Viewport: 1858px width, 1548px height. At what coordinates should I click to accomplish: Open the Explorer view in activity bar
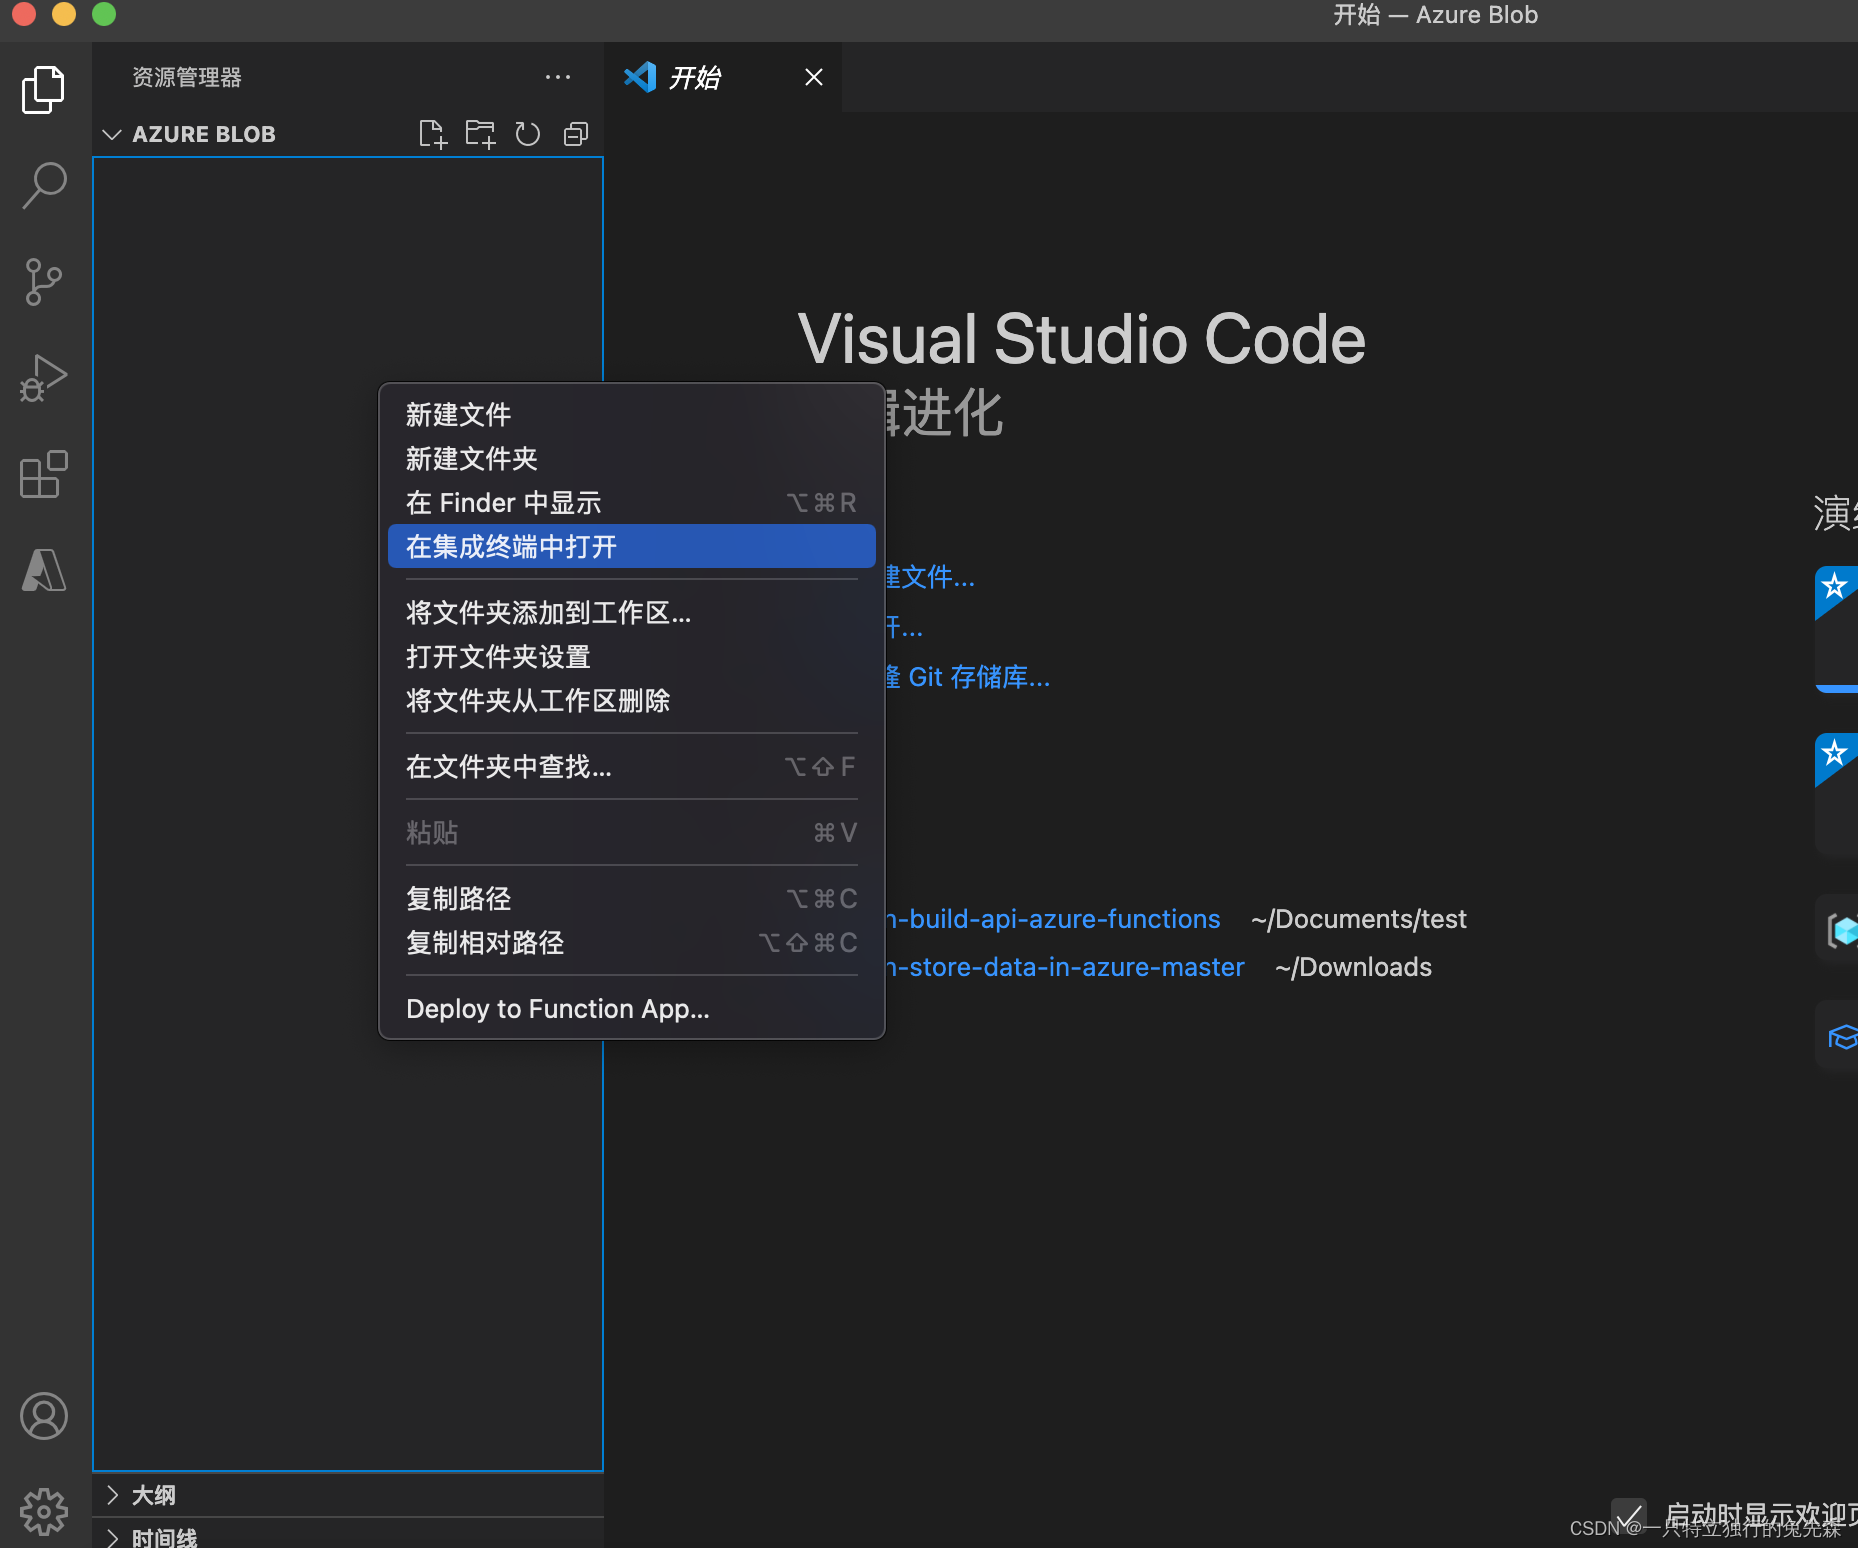click(x=44, y=90)
